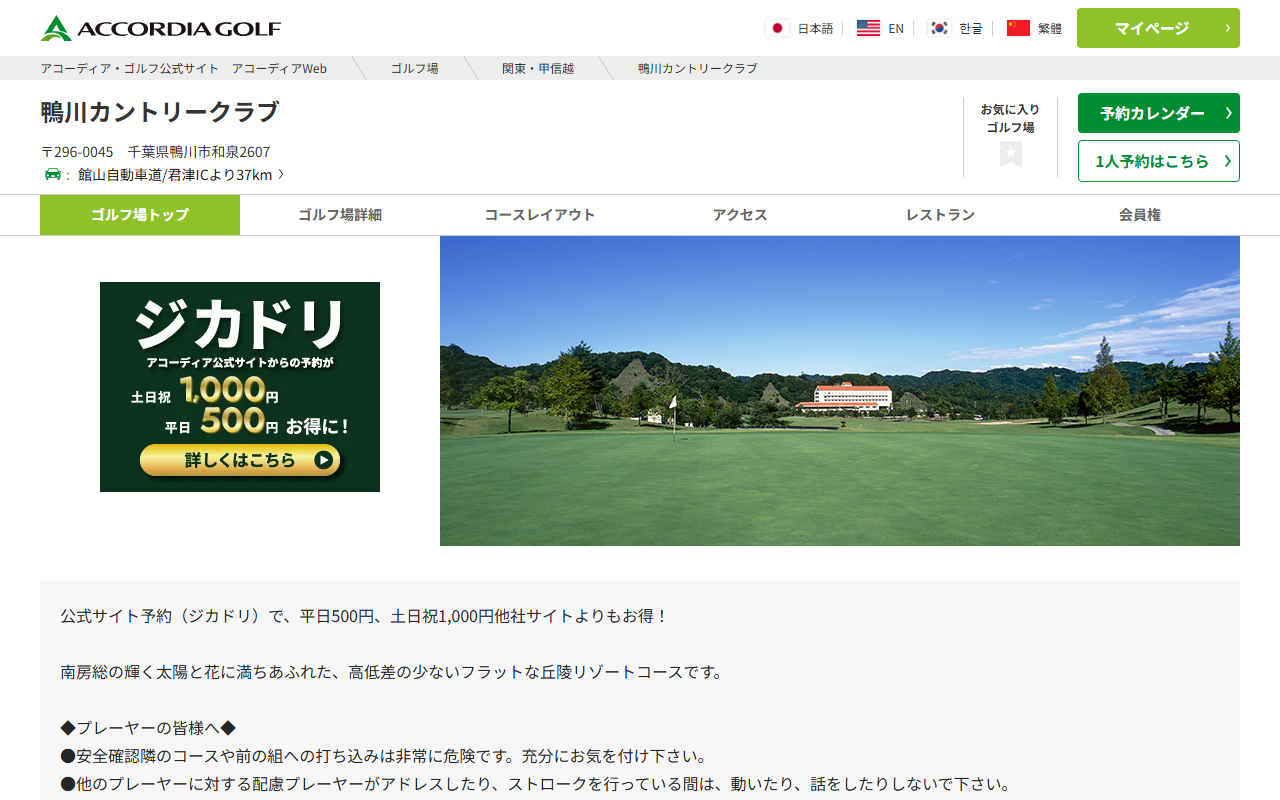The image size is (1280, 800).
Task: Open the 館山自動車道/君津ICより37km access link
Action: [x=175, y=174]
